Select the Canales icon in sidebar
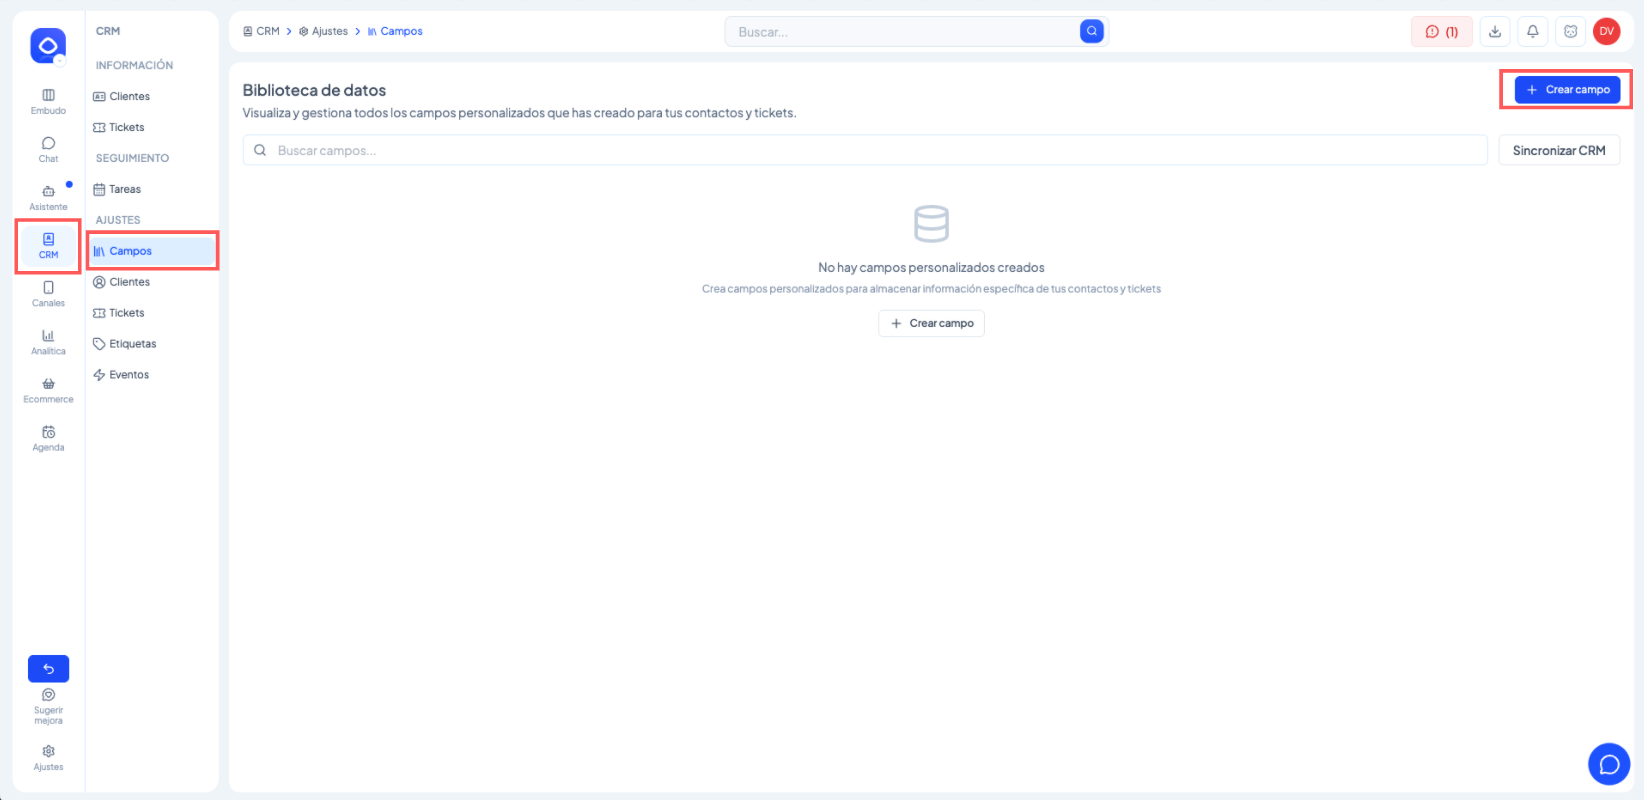The height and width of the screenshot is (800, 1644). 48,288
